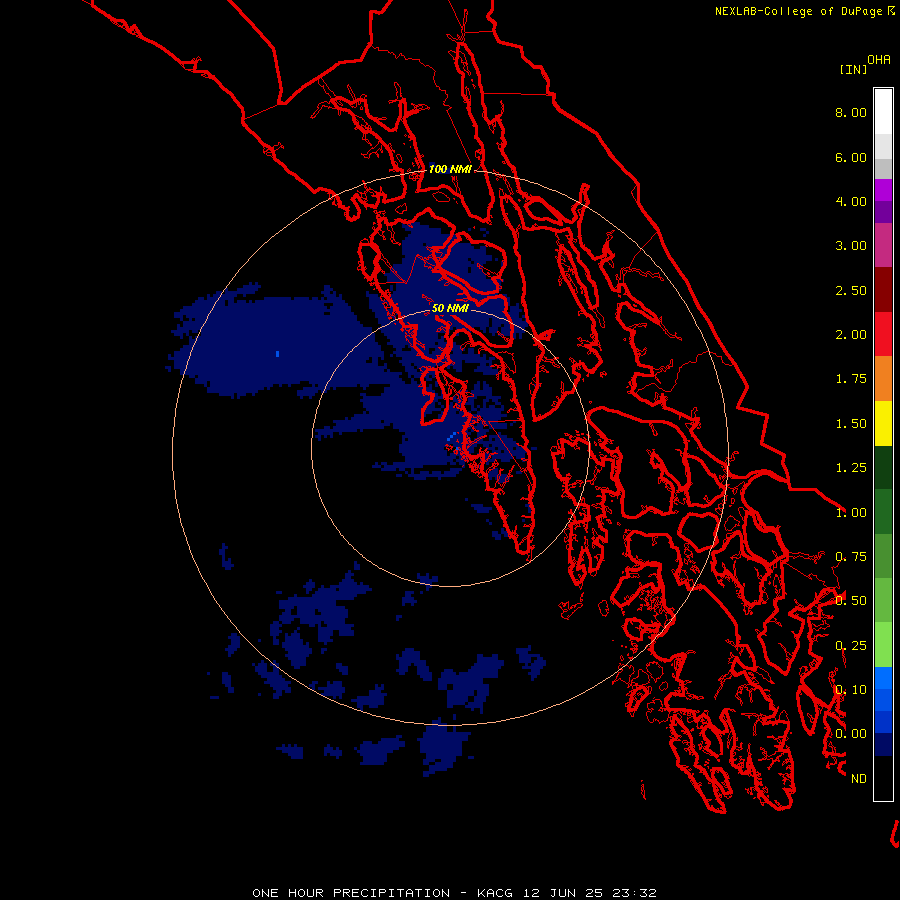Click the 2.00 legend value
Screen dimensions: 900x900
coord(851,335)
